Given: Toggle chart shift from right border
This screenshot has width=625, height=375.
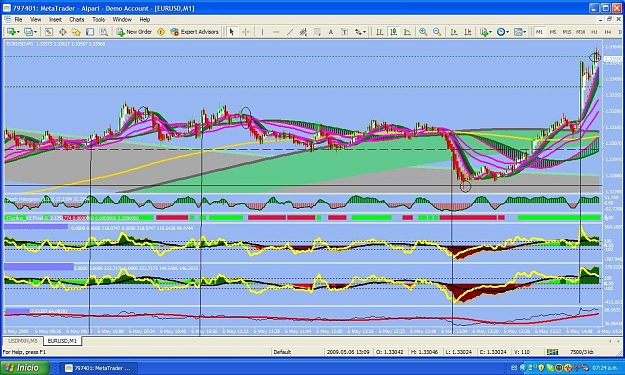Looking at the screenshot, I should pos(468,32).
